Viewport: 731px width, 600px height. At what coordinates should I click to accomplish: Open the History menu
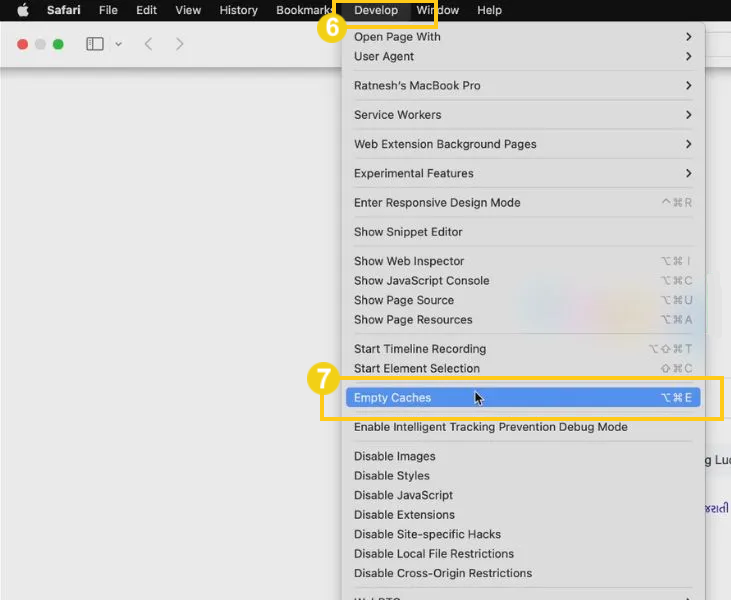click(x=238, y=10)
